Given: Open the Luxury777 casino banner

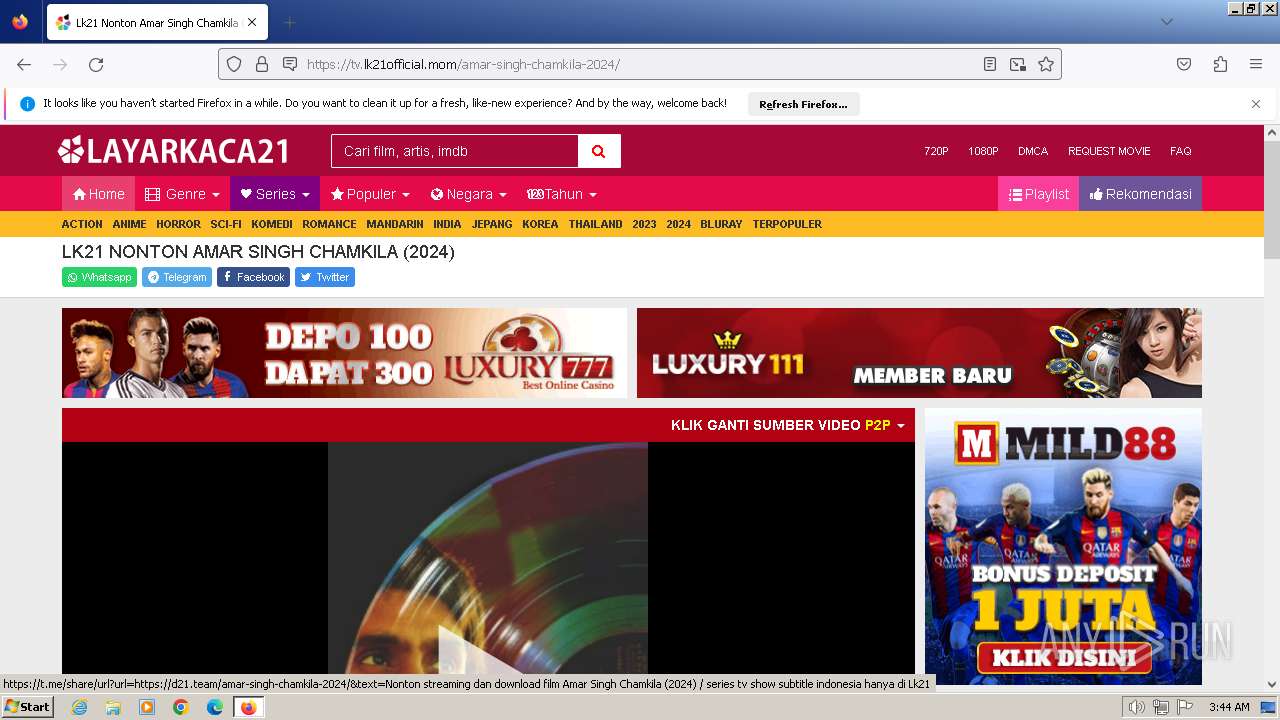Looking at the screenshot, I should 344,353.
